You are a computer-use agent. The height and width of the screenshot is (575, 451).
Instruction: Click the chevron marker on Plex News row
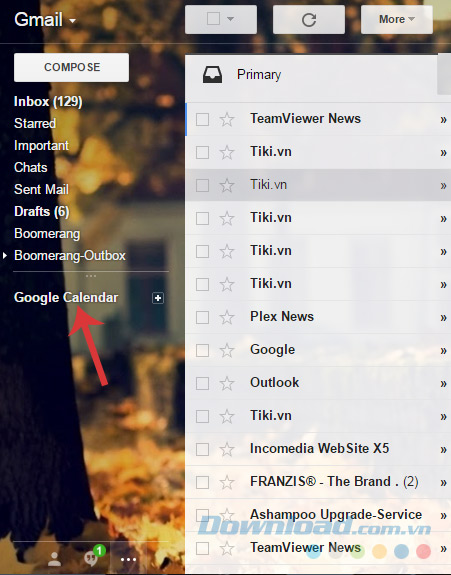443,318
